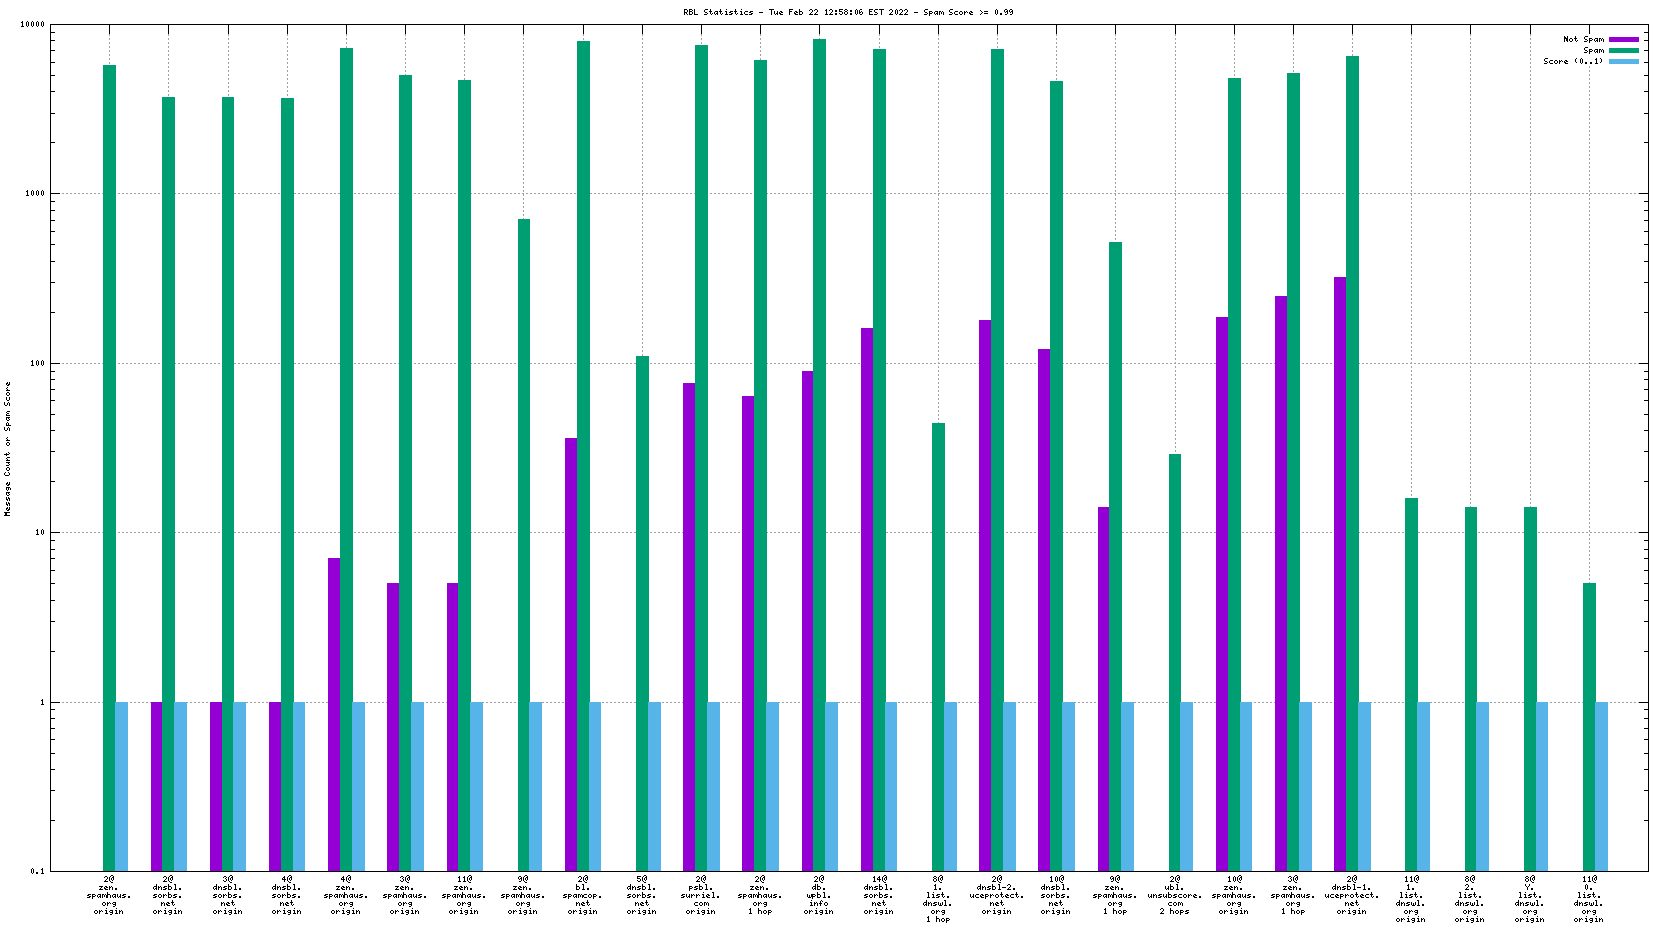
Task: Click the green Spam bar for 0.list.dnswl.org
Action: pyautogui.click(x=1589, y=725)
